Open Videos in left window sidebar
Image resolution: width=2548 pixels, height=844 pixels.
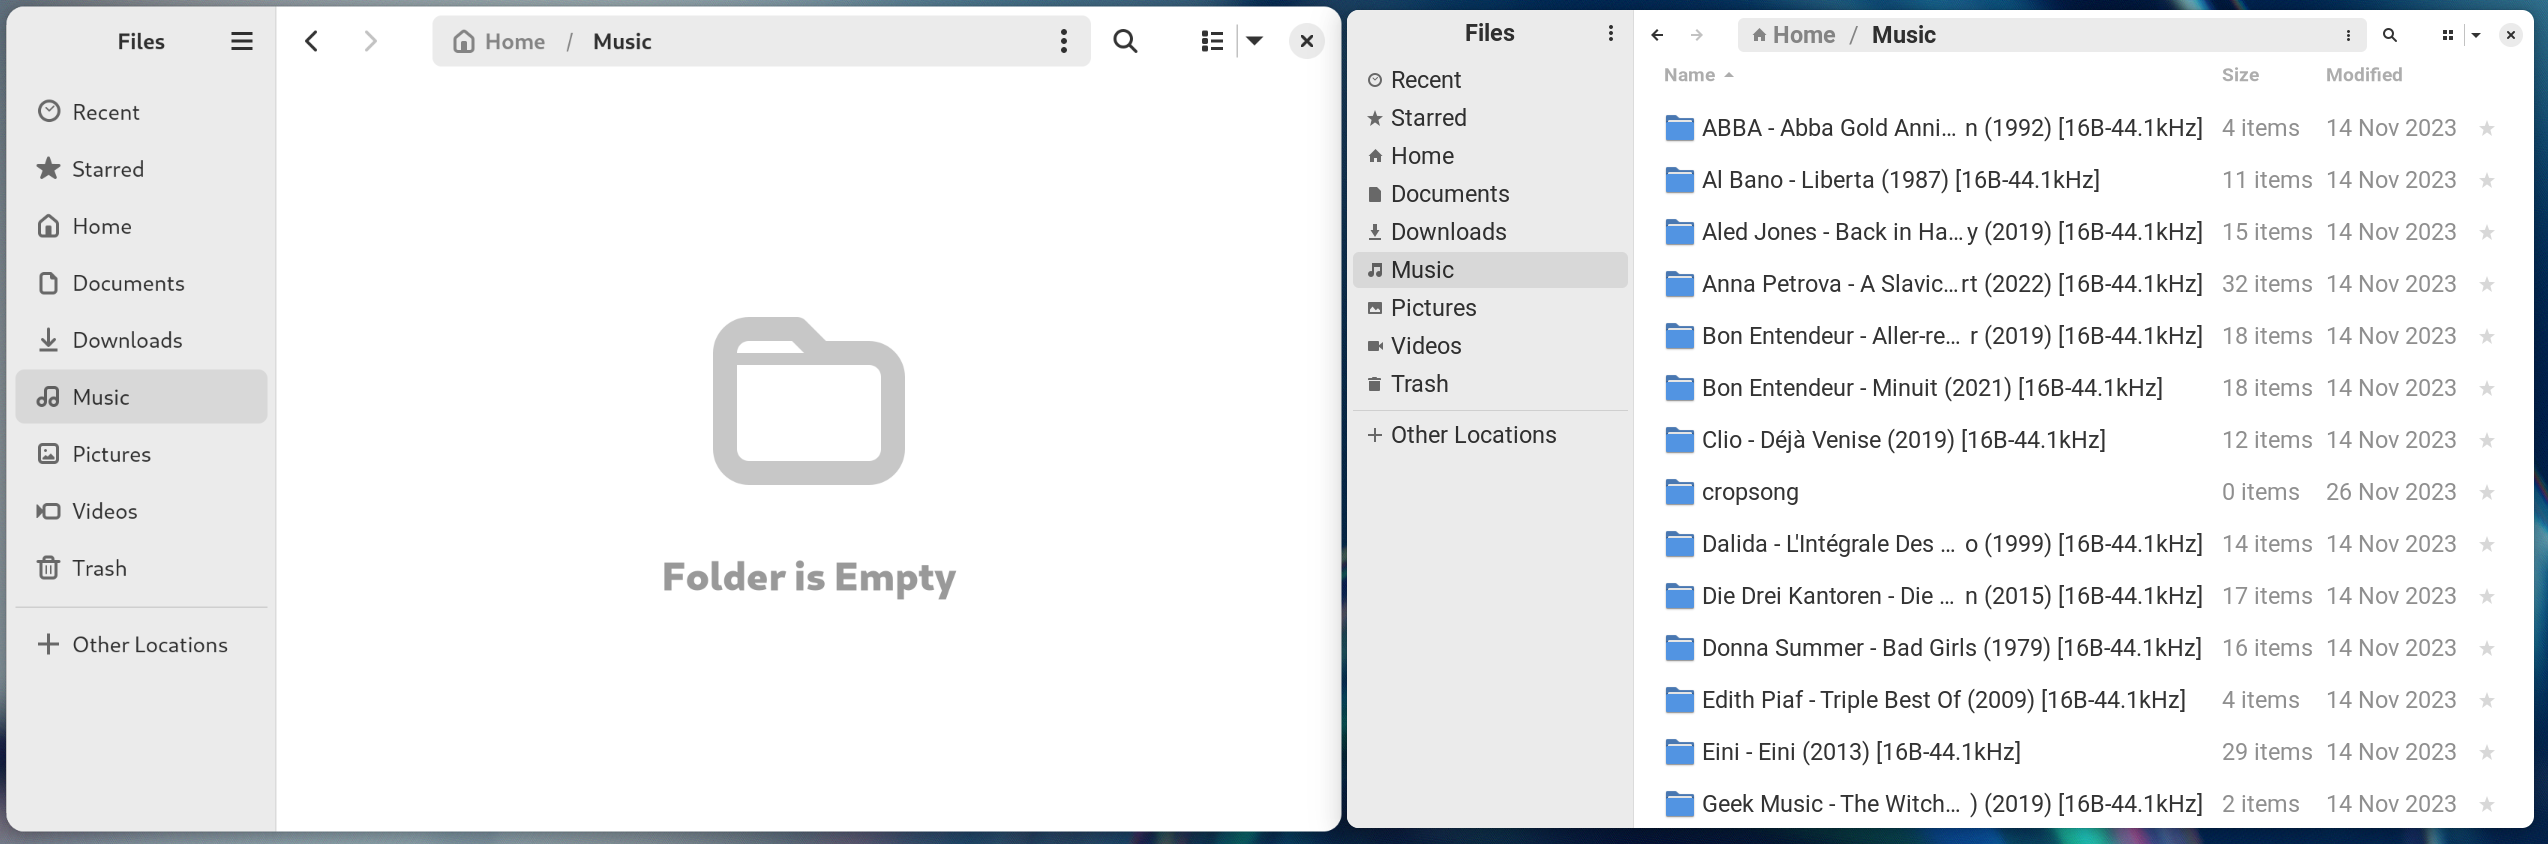tap(141, 511)
